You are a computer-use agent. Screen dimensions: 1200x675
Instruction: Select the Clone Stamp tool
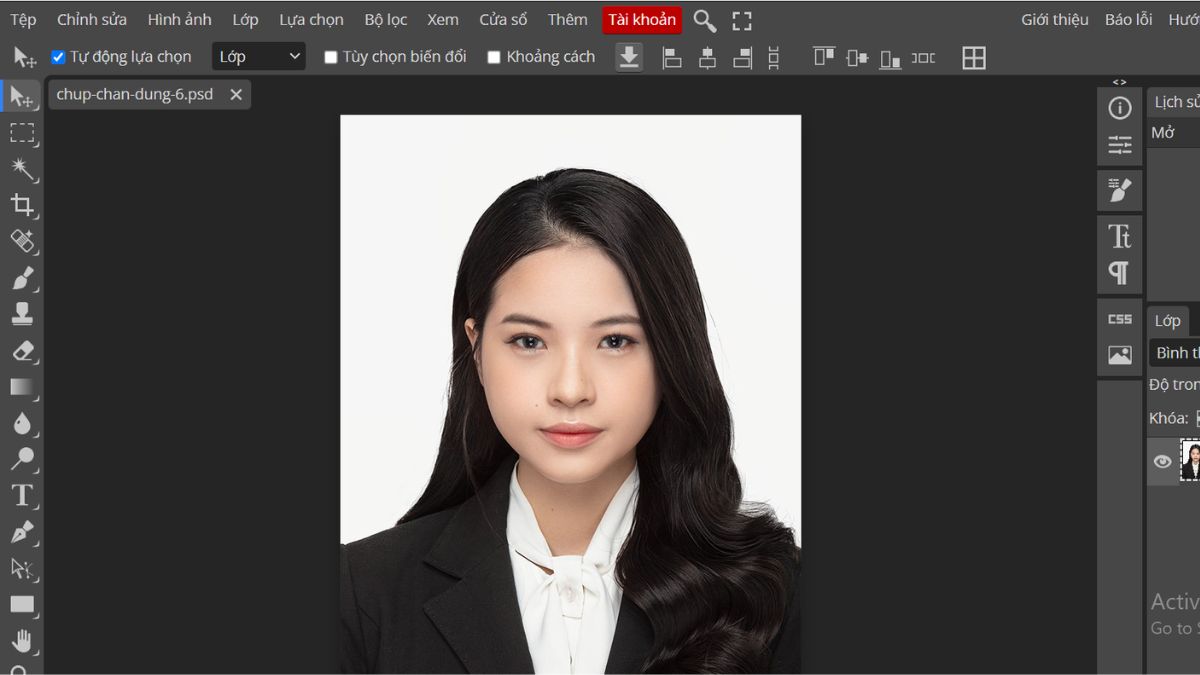click(23, 313)
